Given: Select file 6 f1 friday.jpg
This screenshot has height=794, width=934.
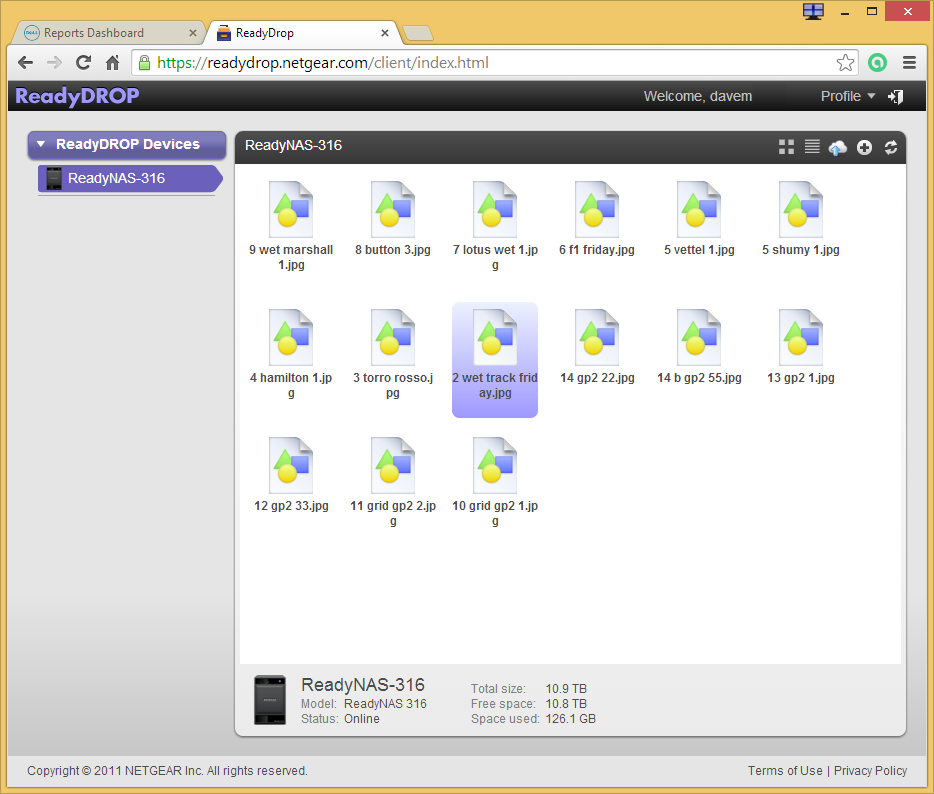Looking at the screenshot, I should [597, 219].
